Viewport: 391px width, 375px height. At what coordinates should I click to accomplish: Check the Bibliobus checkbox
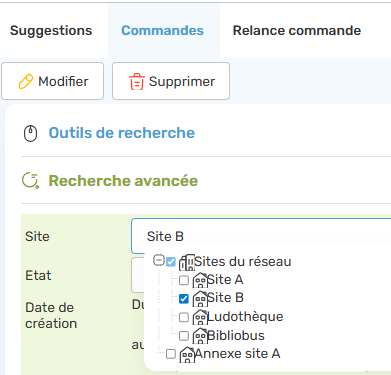(x=184, y=336)
